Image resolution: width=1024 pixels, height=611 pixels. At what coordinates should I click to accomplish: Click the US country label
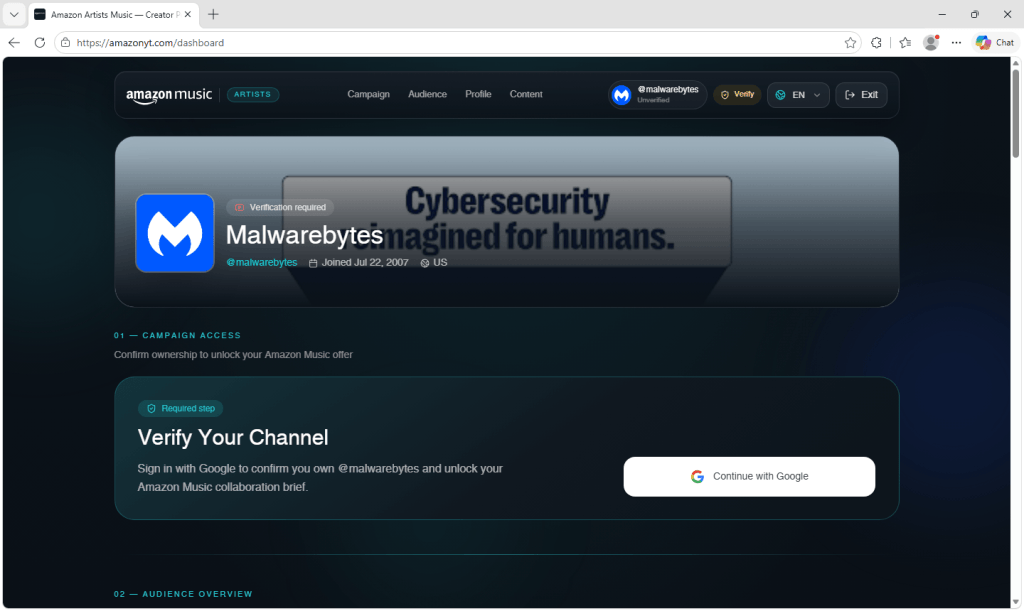[x=440, y=262]
